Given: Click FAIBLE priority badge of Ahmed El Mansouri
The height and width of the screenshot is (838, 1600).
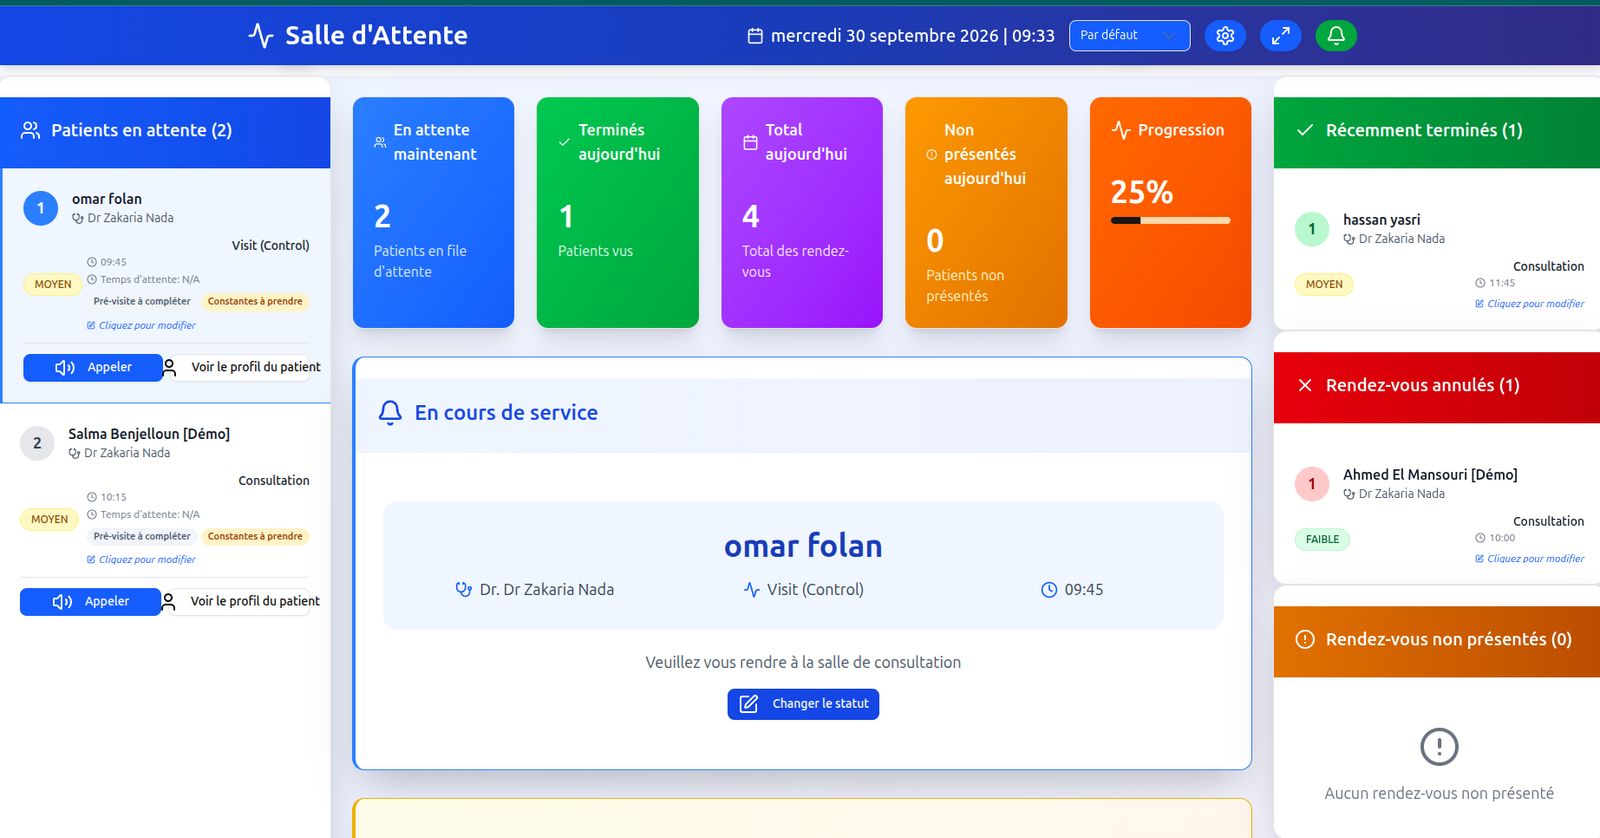Looking at the screenshot, I should (1322, 539).
